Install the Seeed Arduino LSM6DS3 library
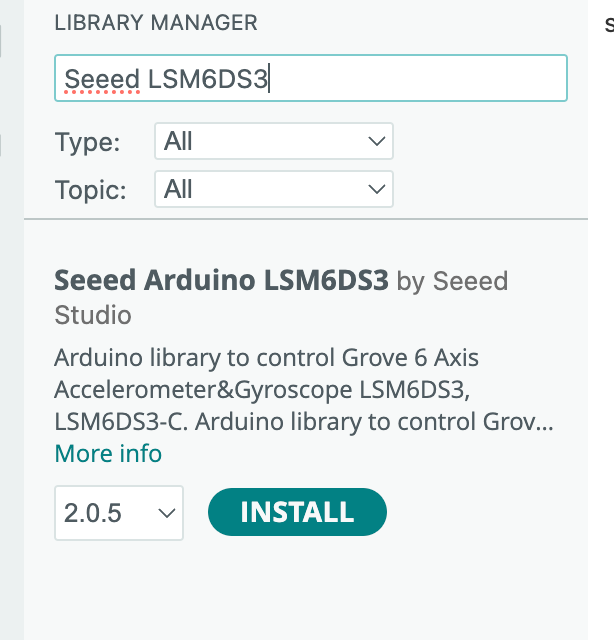 (297, 512)
